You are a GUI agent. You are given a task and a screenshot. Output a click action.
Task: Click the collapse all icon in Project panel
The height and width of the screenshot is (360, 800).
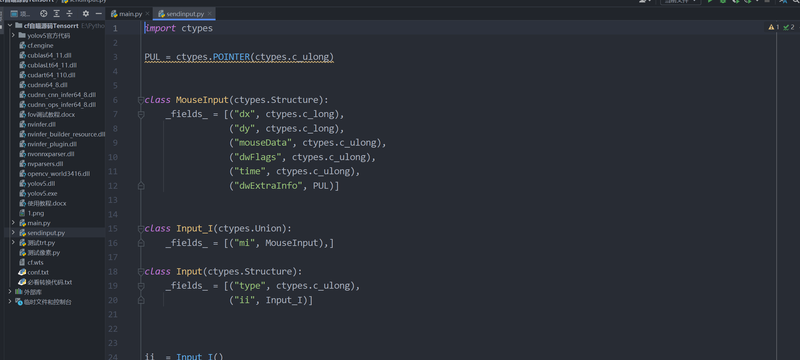click(x=70, y=14)
